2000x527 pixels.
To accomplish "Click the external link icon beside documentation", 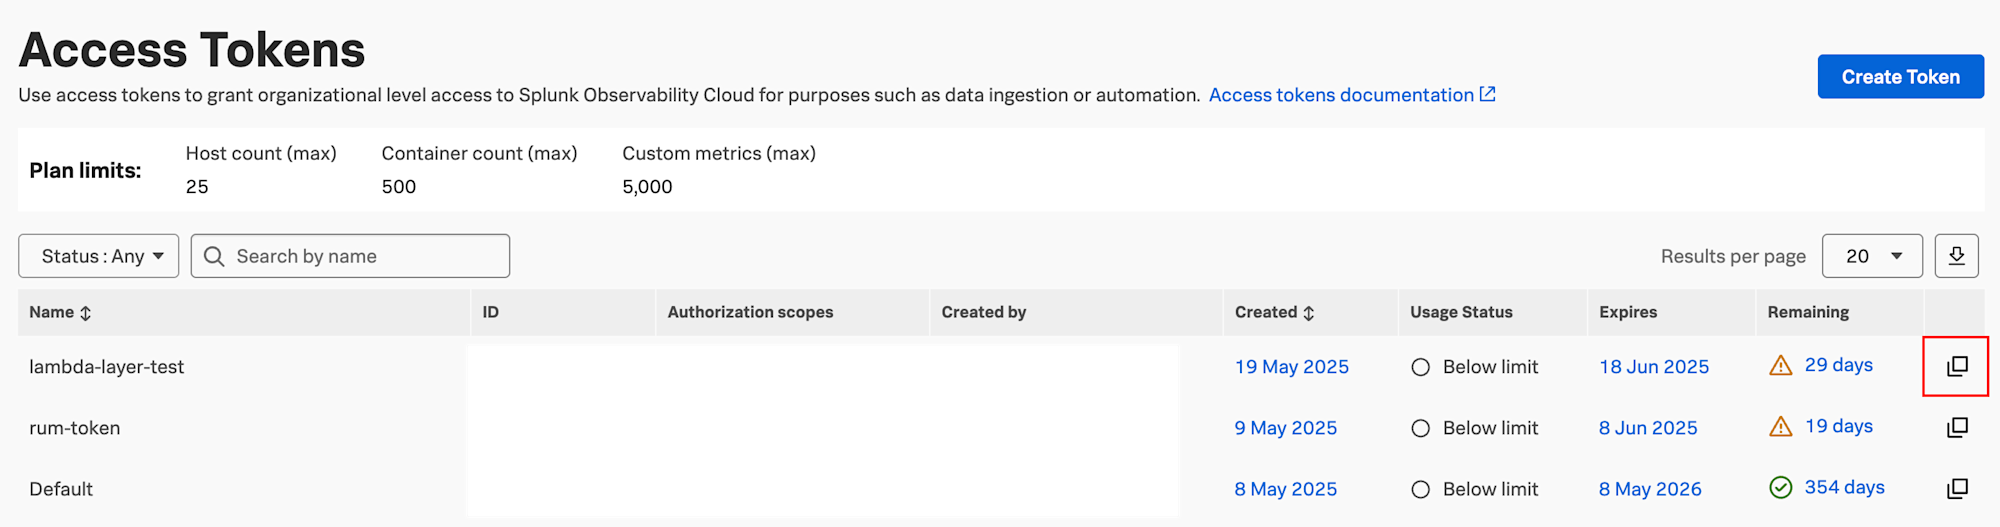I will (1488, 94).
